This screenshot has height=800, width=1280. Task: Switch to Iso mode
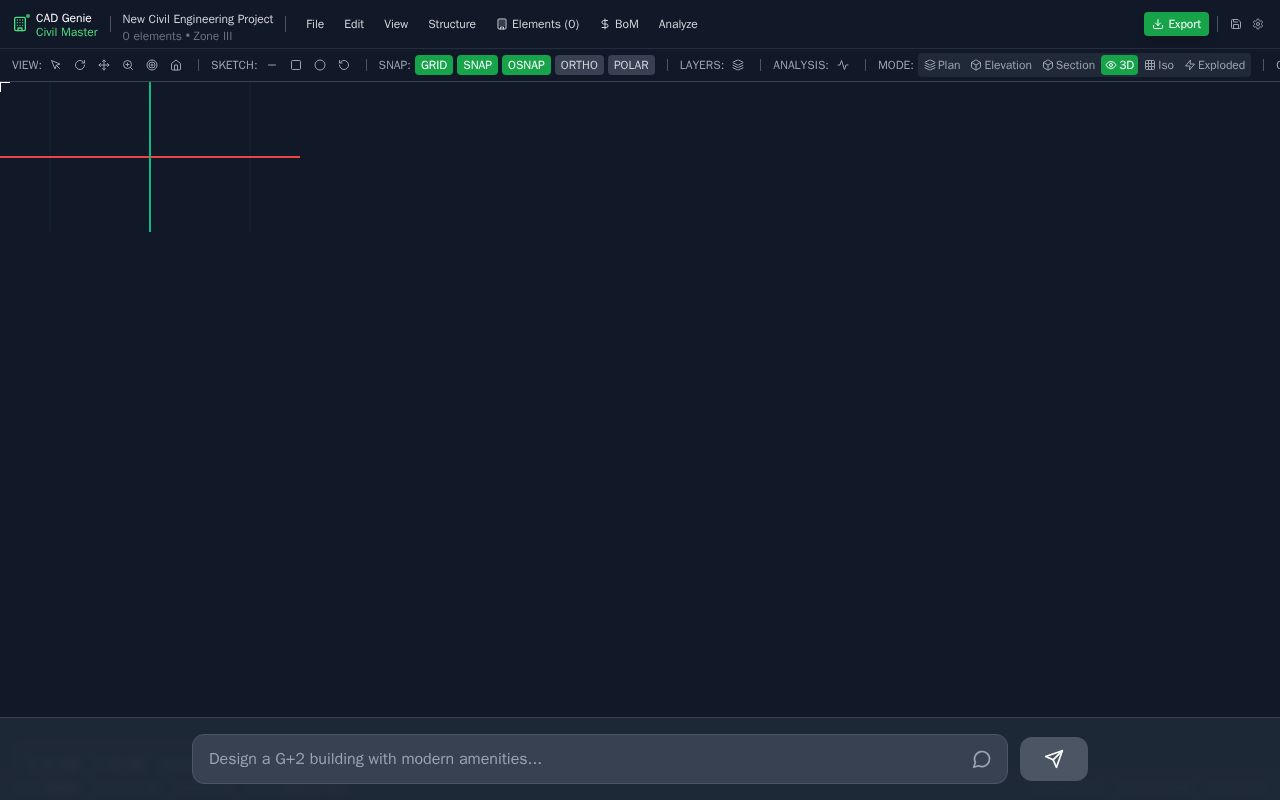pyautogui.click(x=1159, y=65)
